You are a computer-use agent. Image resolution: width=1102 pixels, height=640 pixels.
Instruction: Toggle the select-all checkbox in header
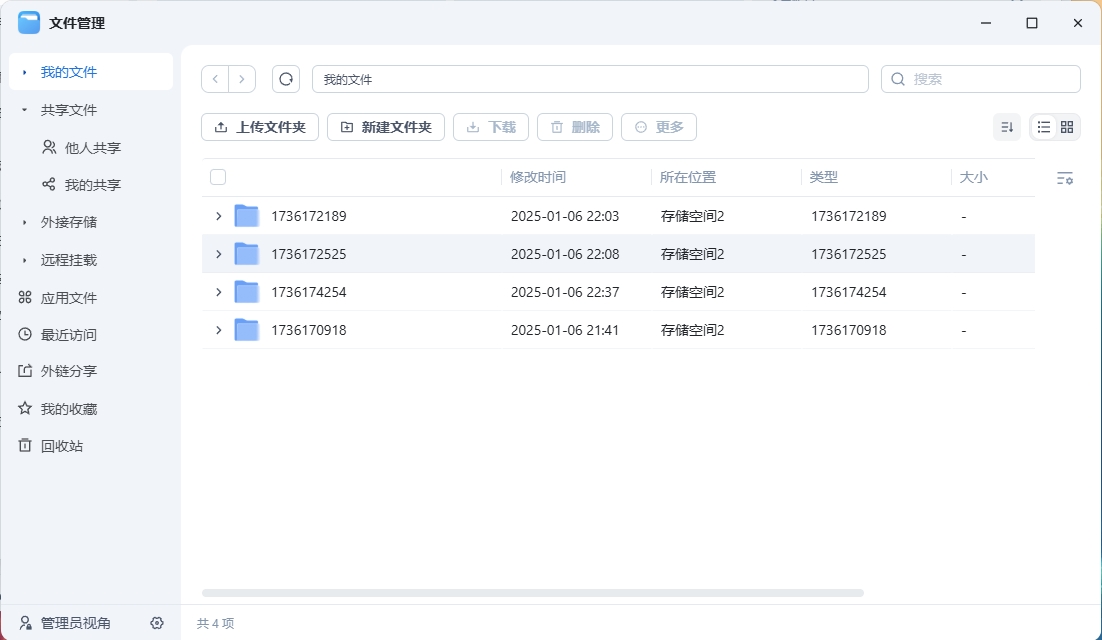(218, 177)
